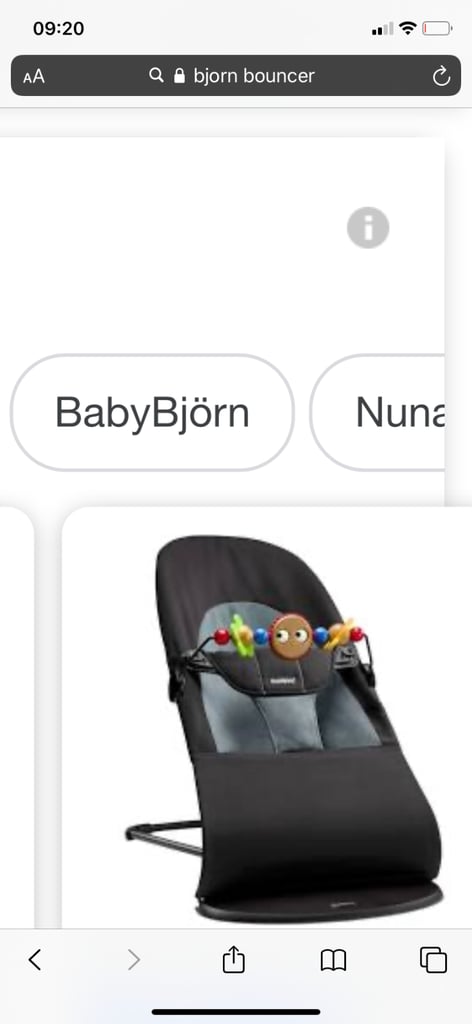Image resolution: width=472 pixels, height=1024 pixels.
Task: Open the bookmarks book icon
Action: pos(333,960)
